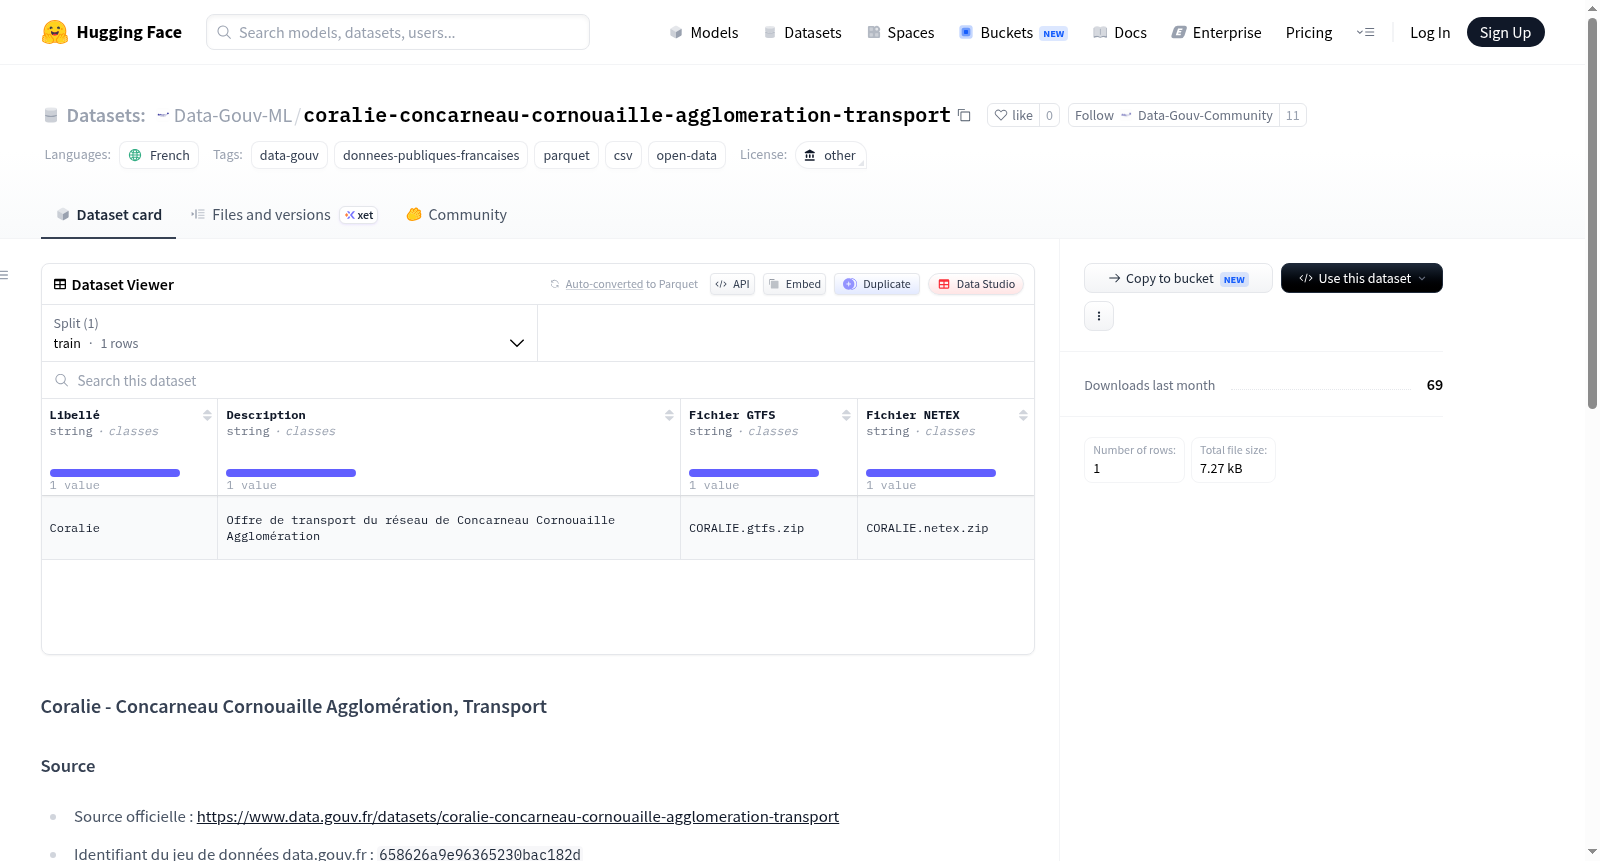Click the CORALIE.gtfs.zip cell
1600x861 pixels.
pyautogui.click(x=768, y=528)
